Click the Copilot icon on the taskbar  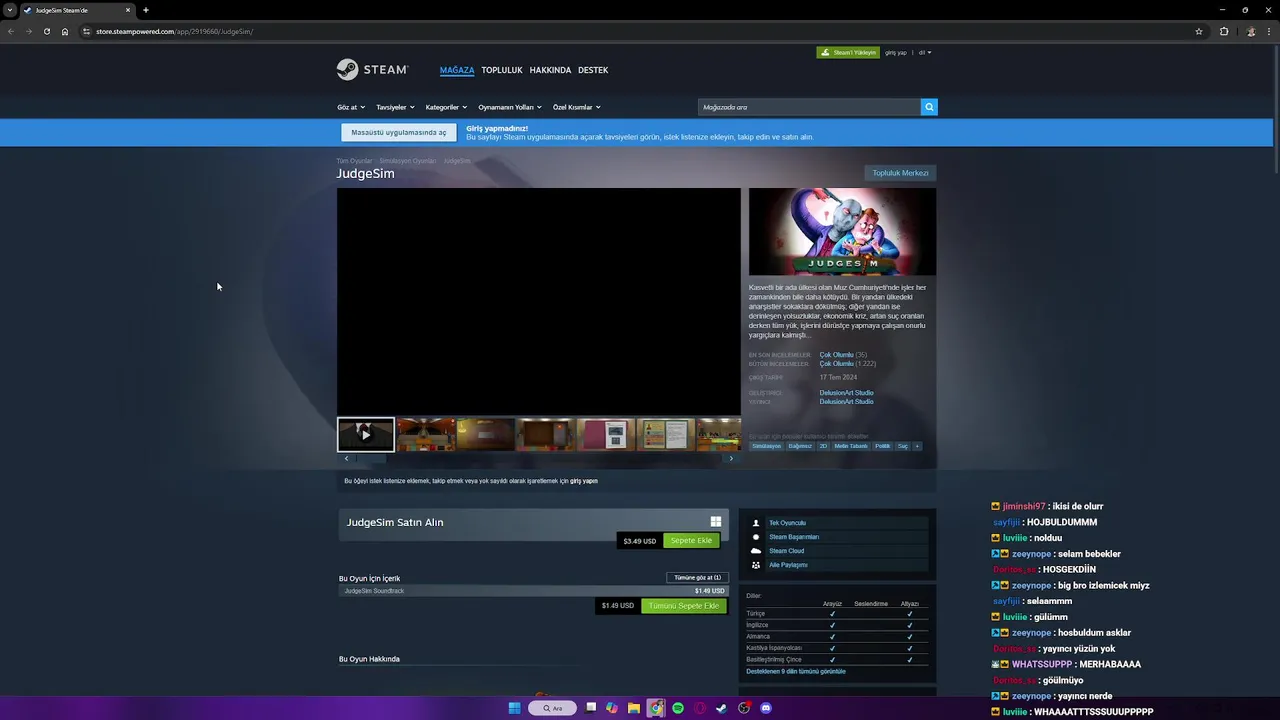[x=612, y=708]
